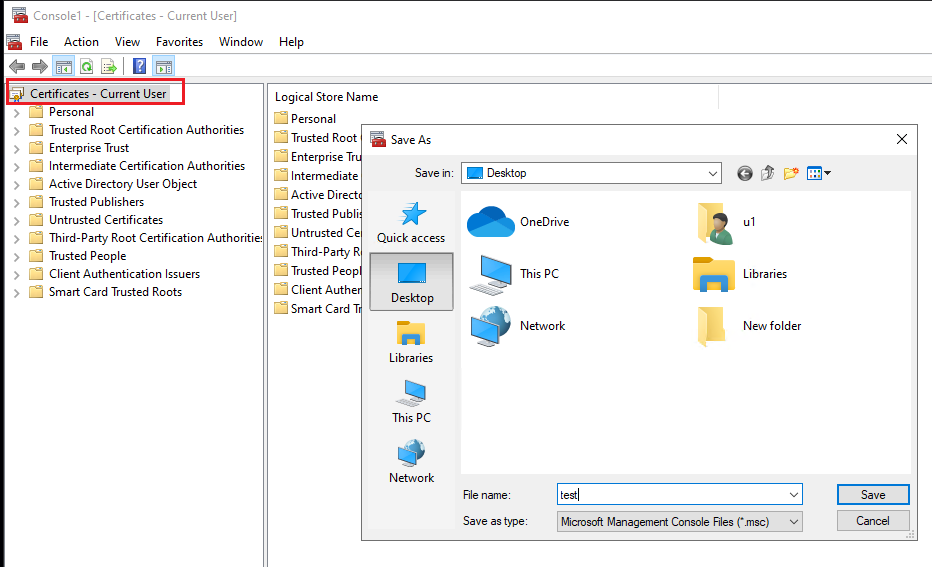Click the Up One Level icon

[767, 173]
